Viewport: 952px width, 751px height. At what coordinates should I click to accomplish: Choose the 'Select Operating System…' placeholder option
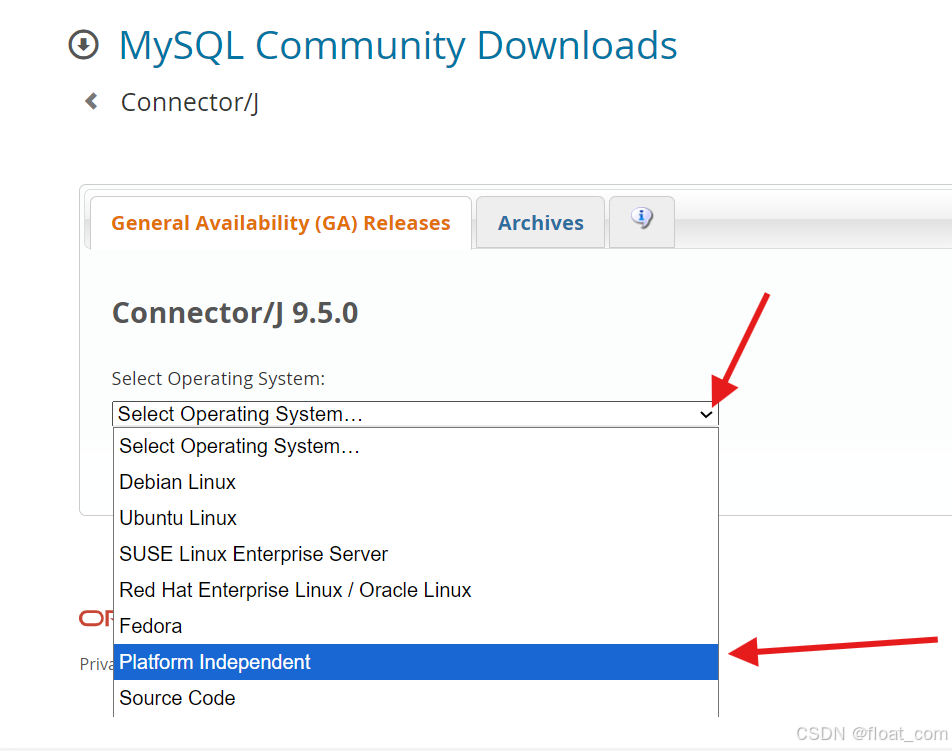[416, 446]
